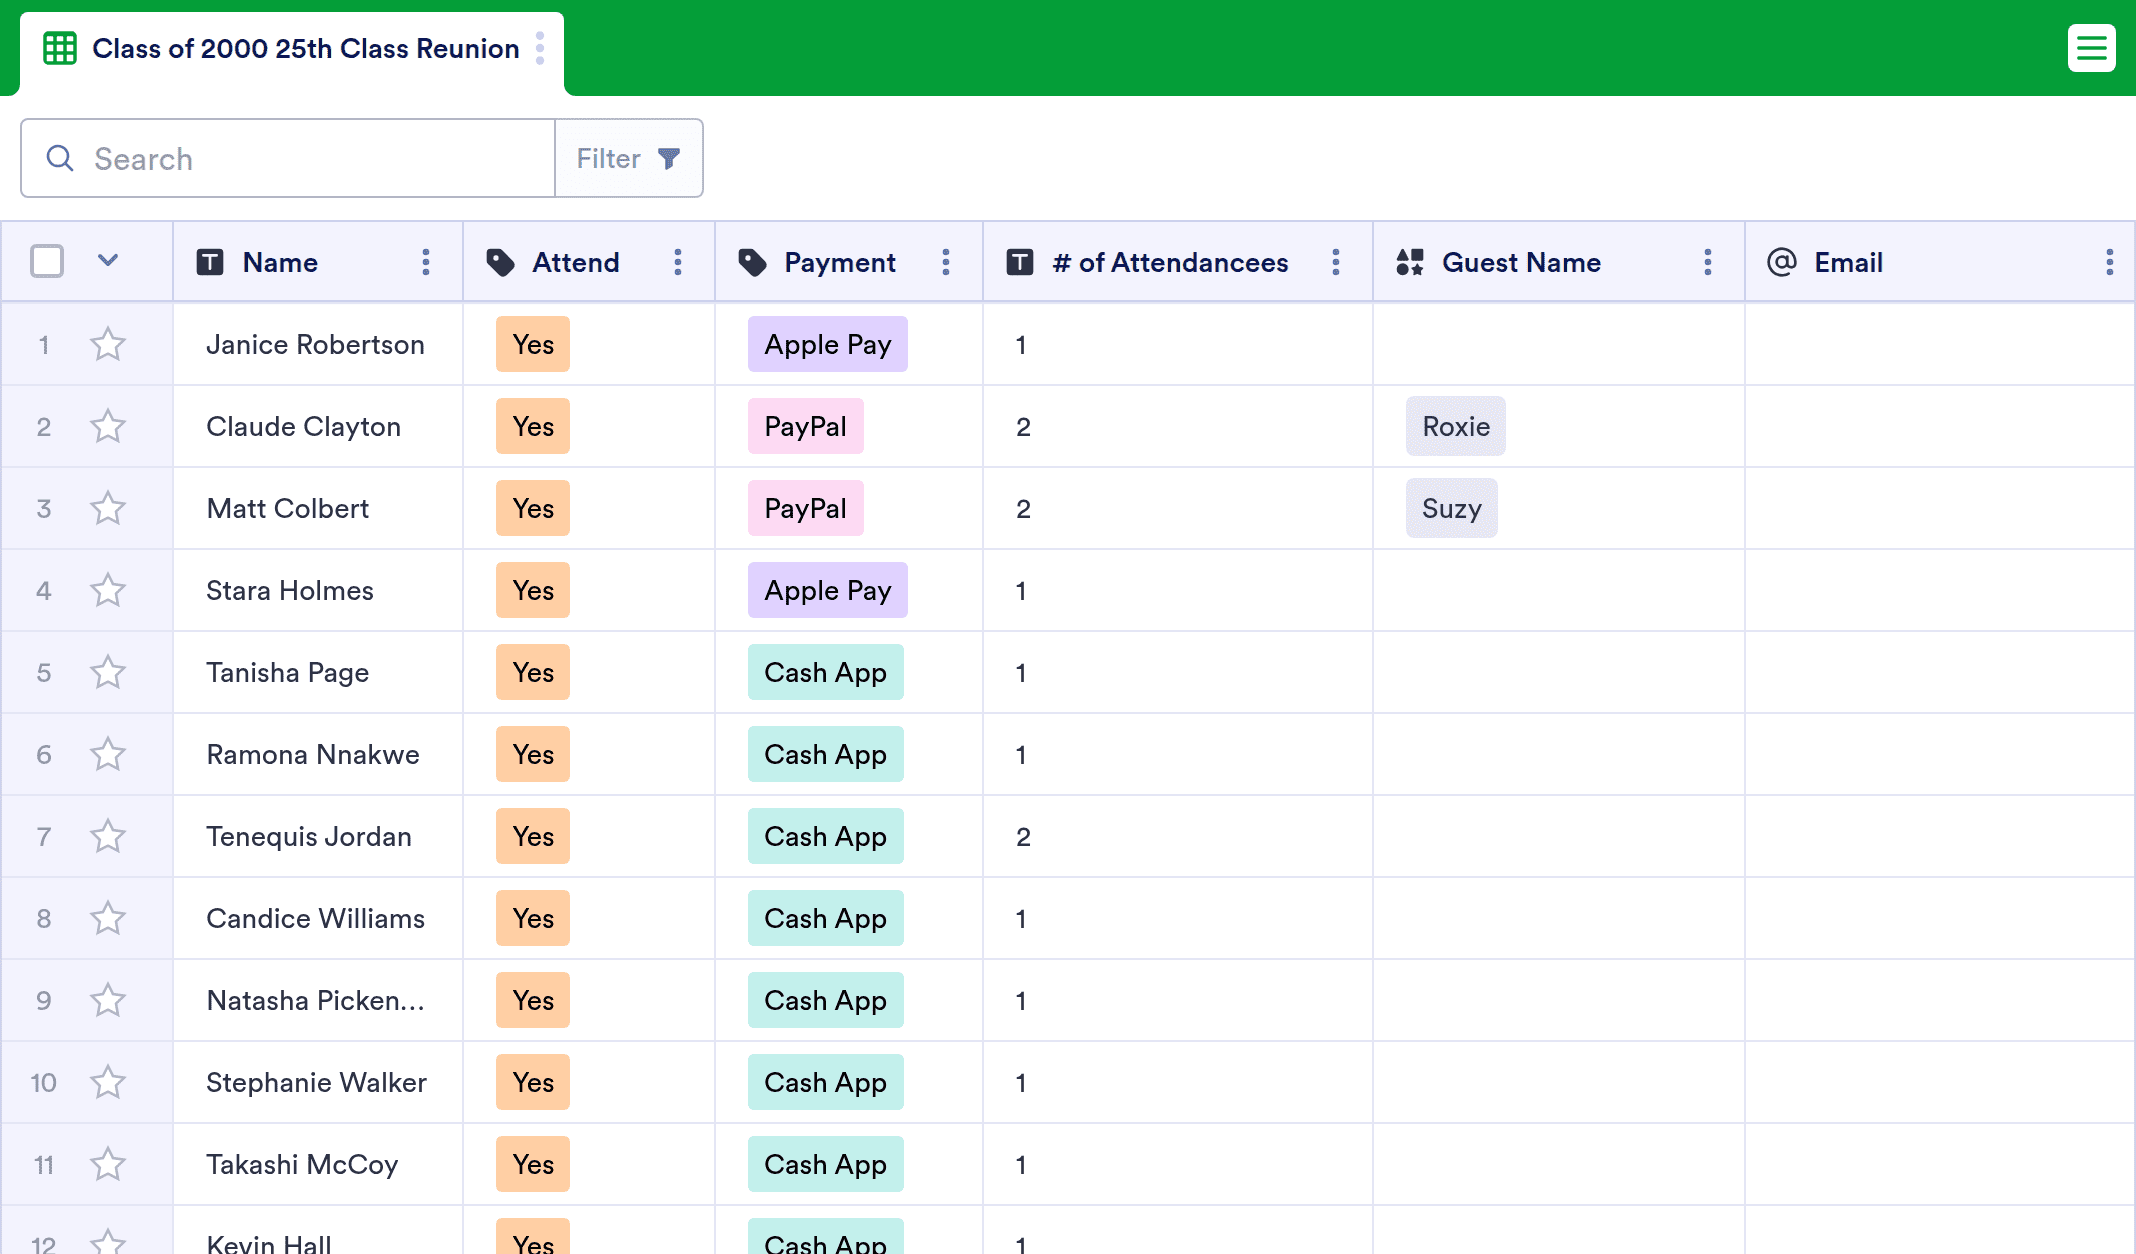Viewport: 2136px width, 1254px height.
Task: Open Stephanie Walker's Cash App payment tag
Action: tap(826, 1082)
